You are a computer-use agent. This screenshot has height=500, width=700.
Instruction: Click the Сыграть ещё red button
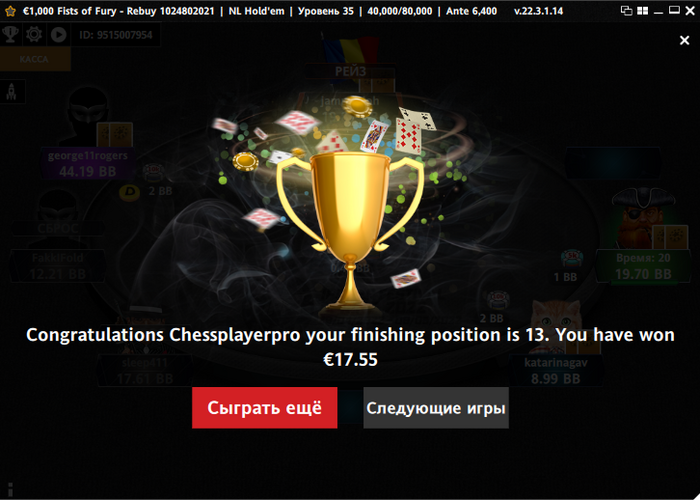[264, 408]
